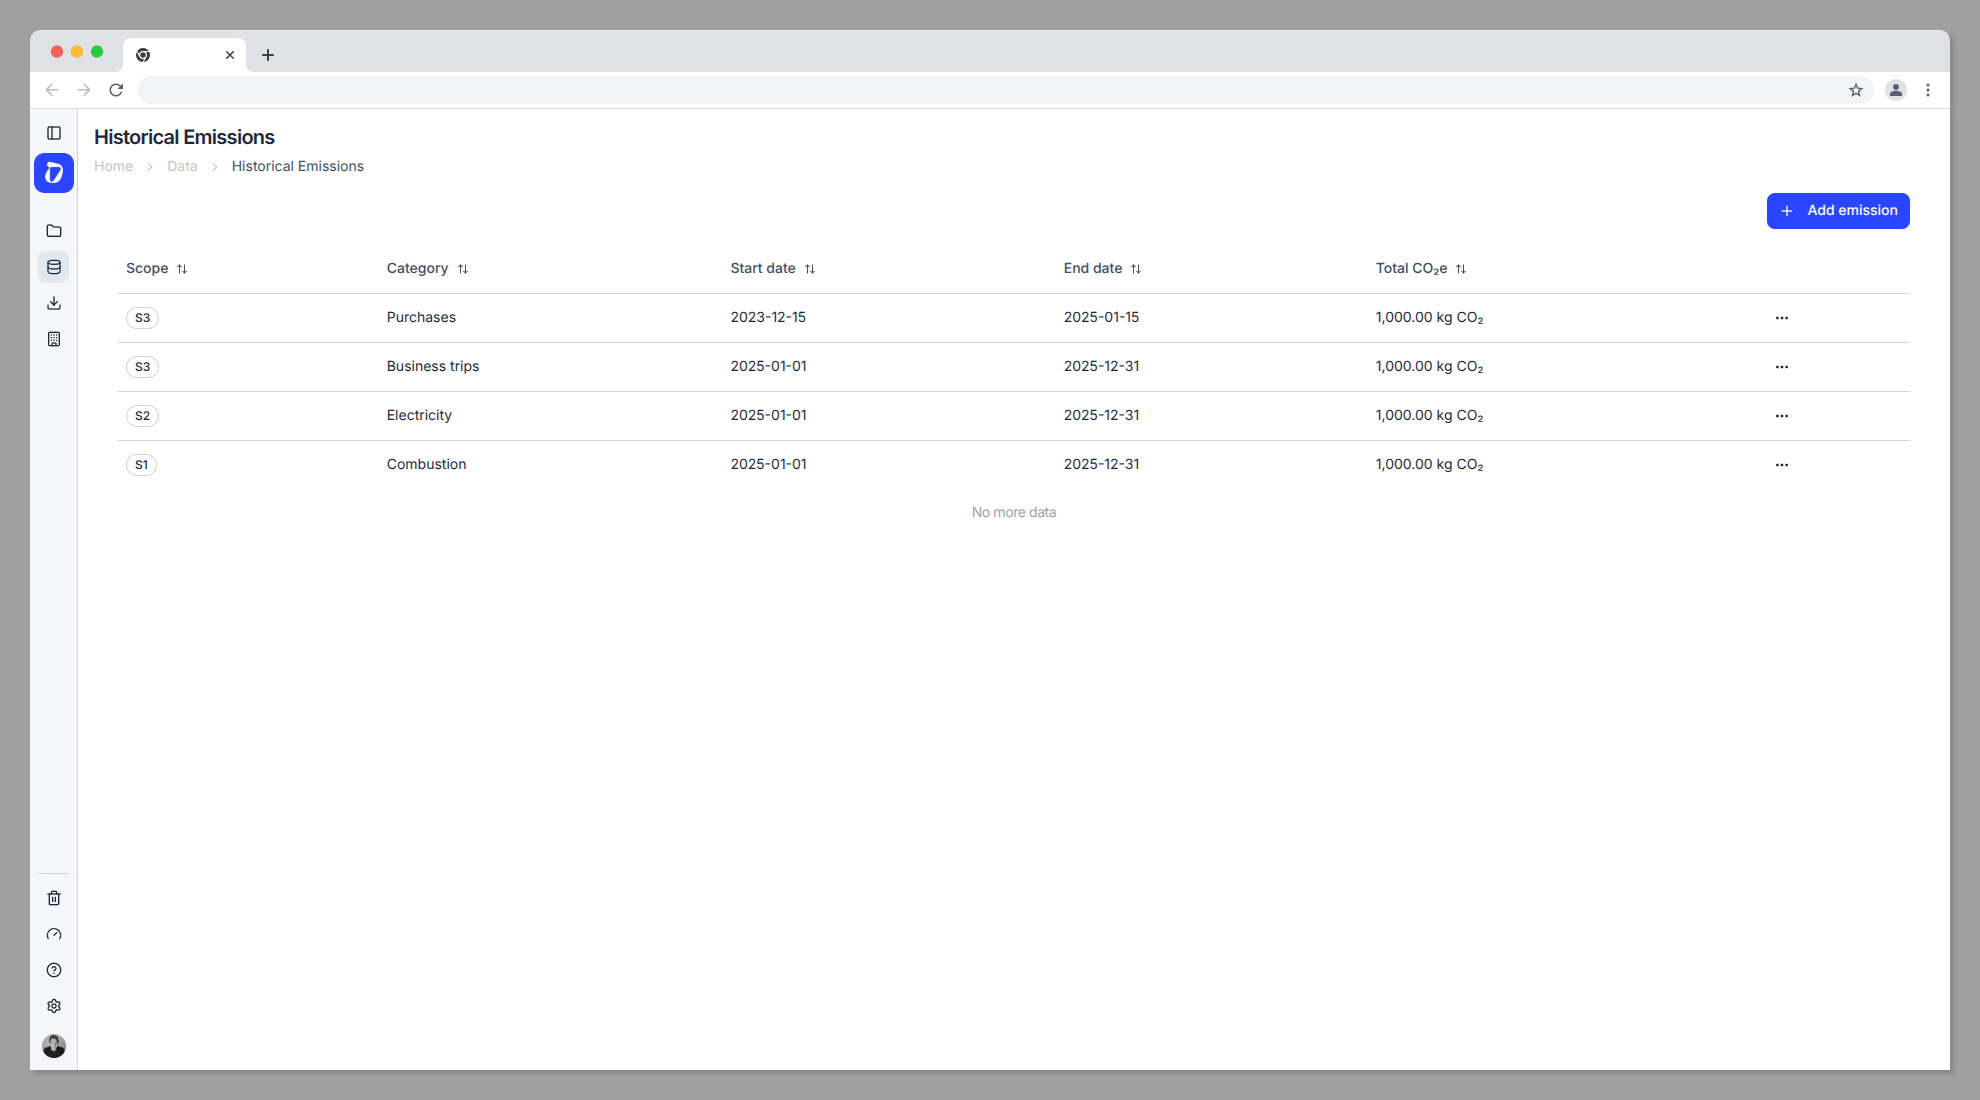Screen dimensions: 1980x1100
Task: Click the blue app logo icon
Action: 54,172
